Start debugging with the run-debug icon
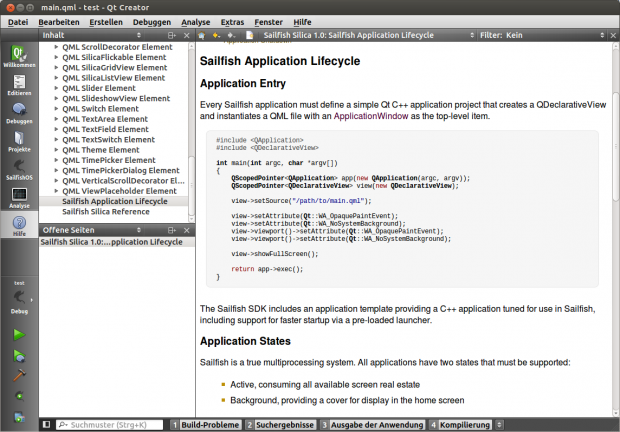The width and height of the screenshot is (620, 432). pyautogui.click(x=19, y=355)
